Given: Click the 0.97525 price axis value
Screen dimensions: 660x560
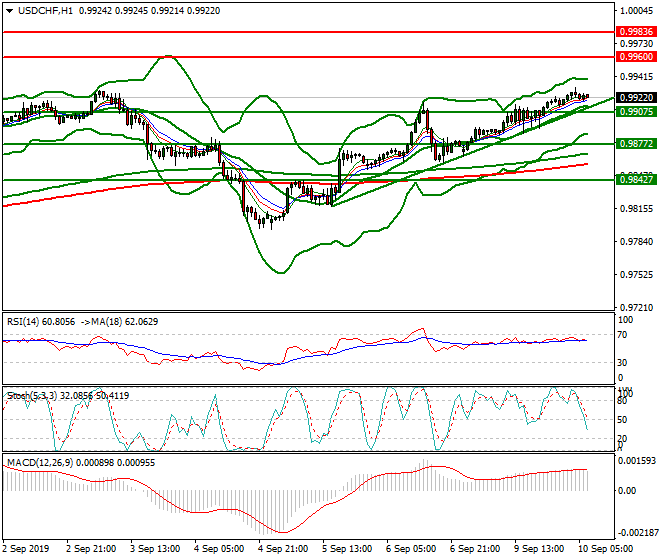Looking at the screenshot, I should (x=636, y=275).
